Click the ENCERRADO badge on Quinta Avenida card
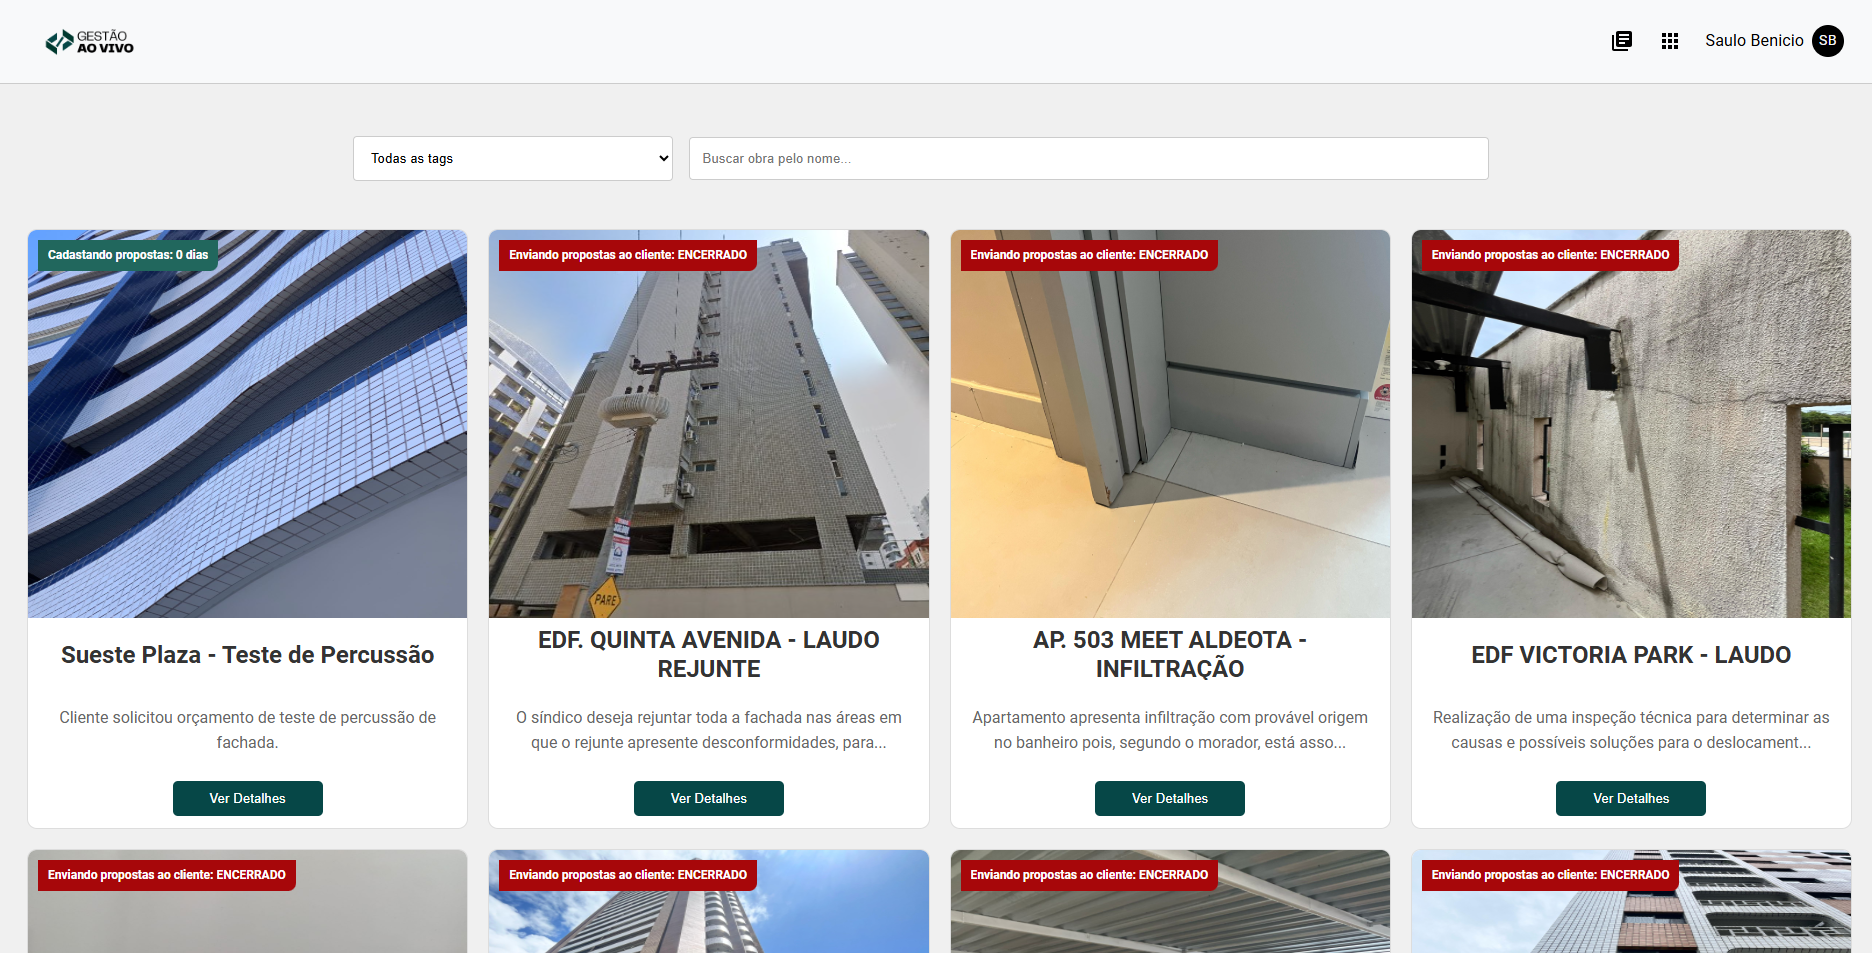This screenshot has width=1872, height=953. click(628, 255)
